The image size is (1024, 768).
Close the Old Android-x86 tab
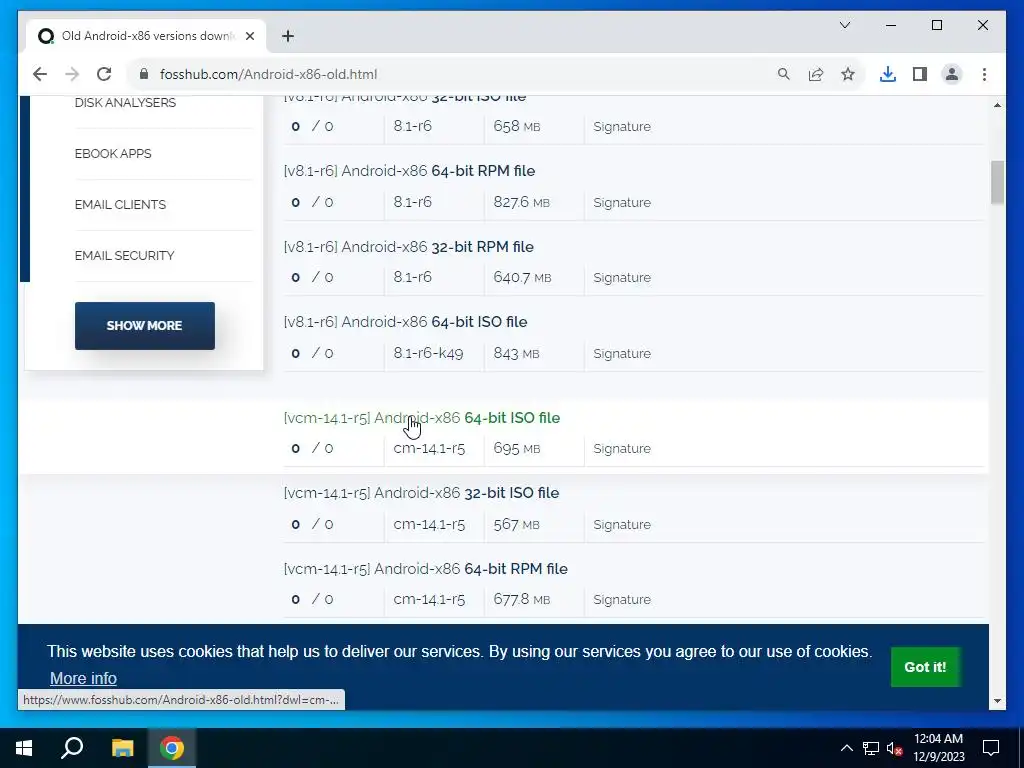249,36
